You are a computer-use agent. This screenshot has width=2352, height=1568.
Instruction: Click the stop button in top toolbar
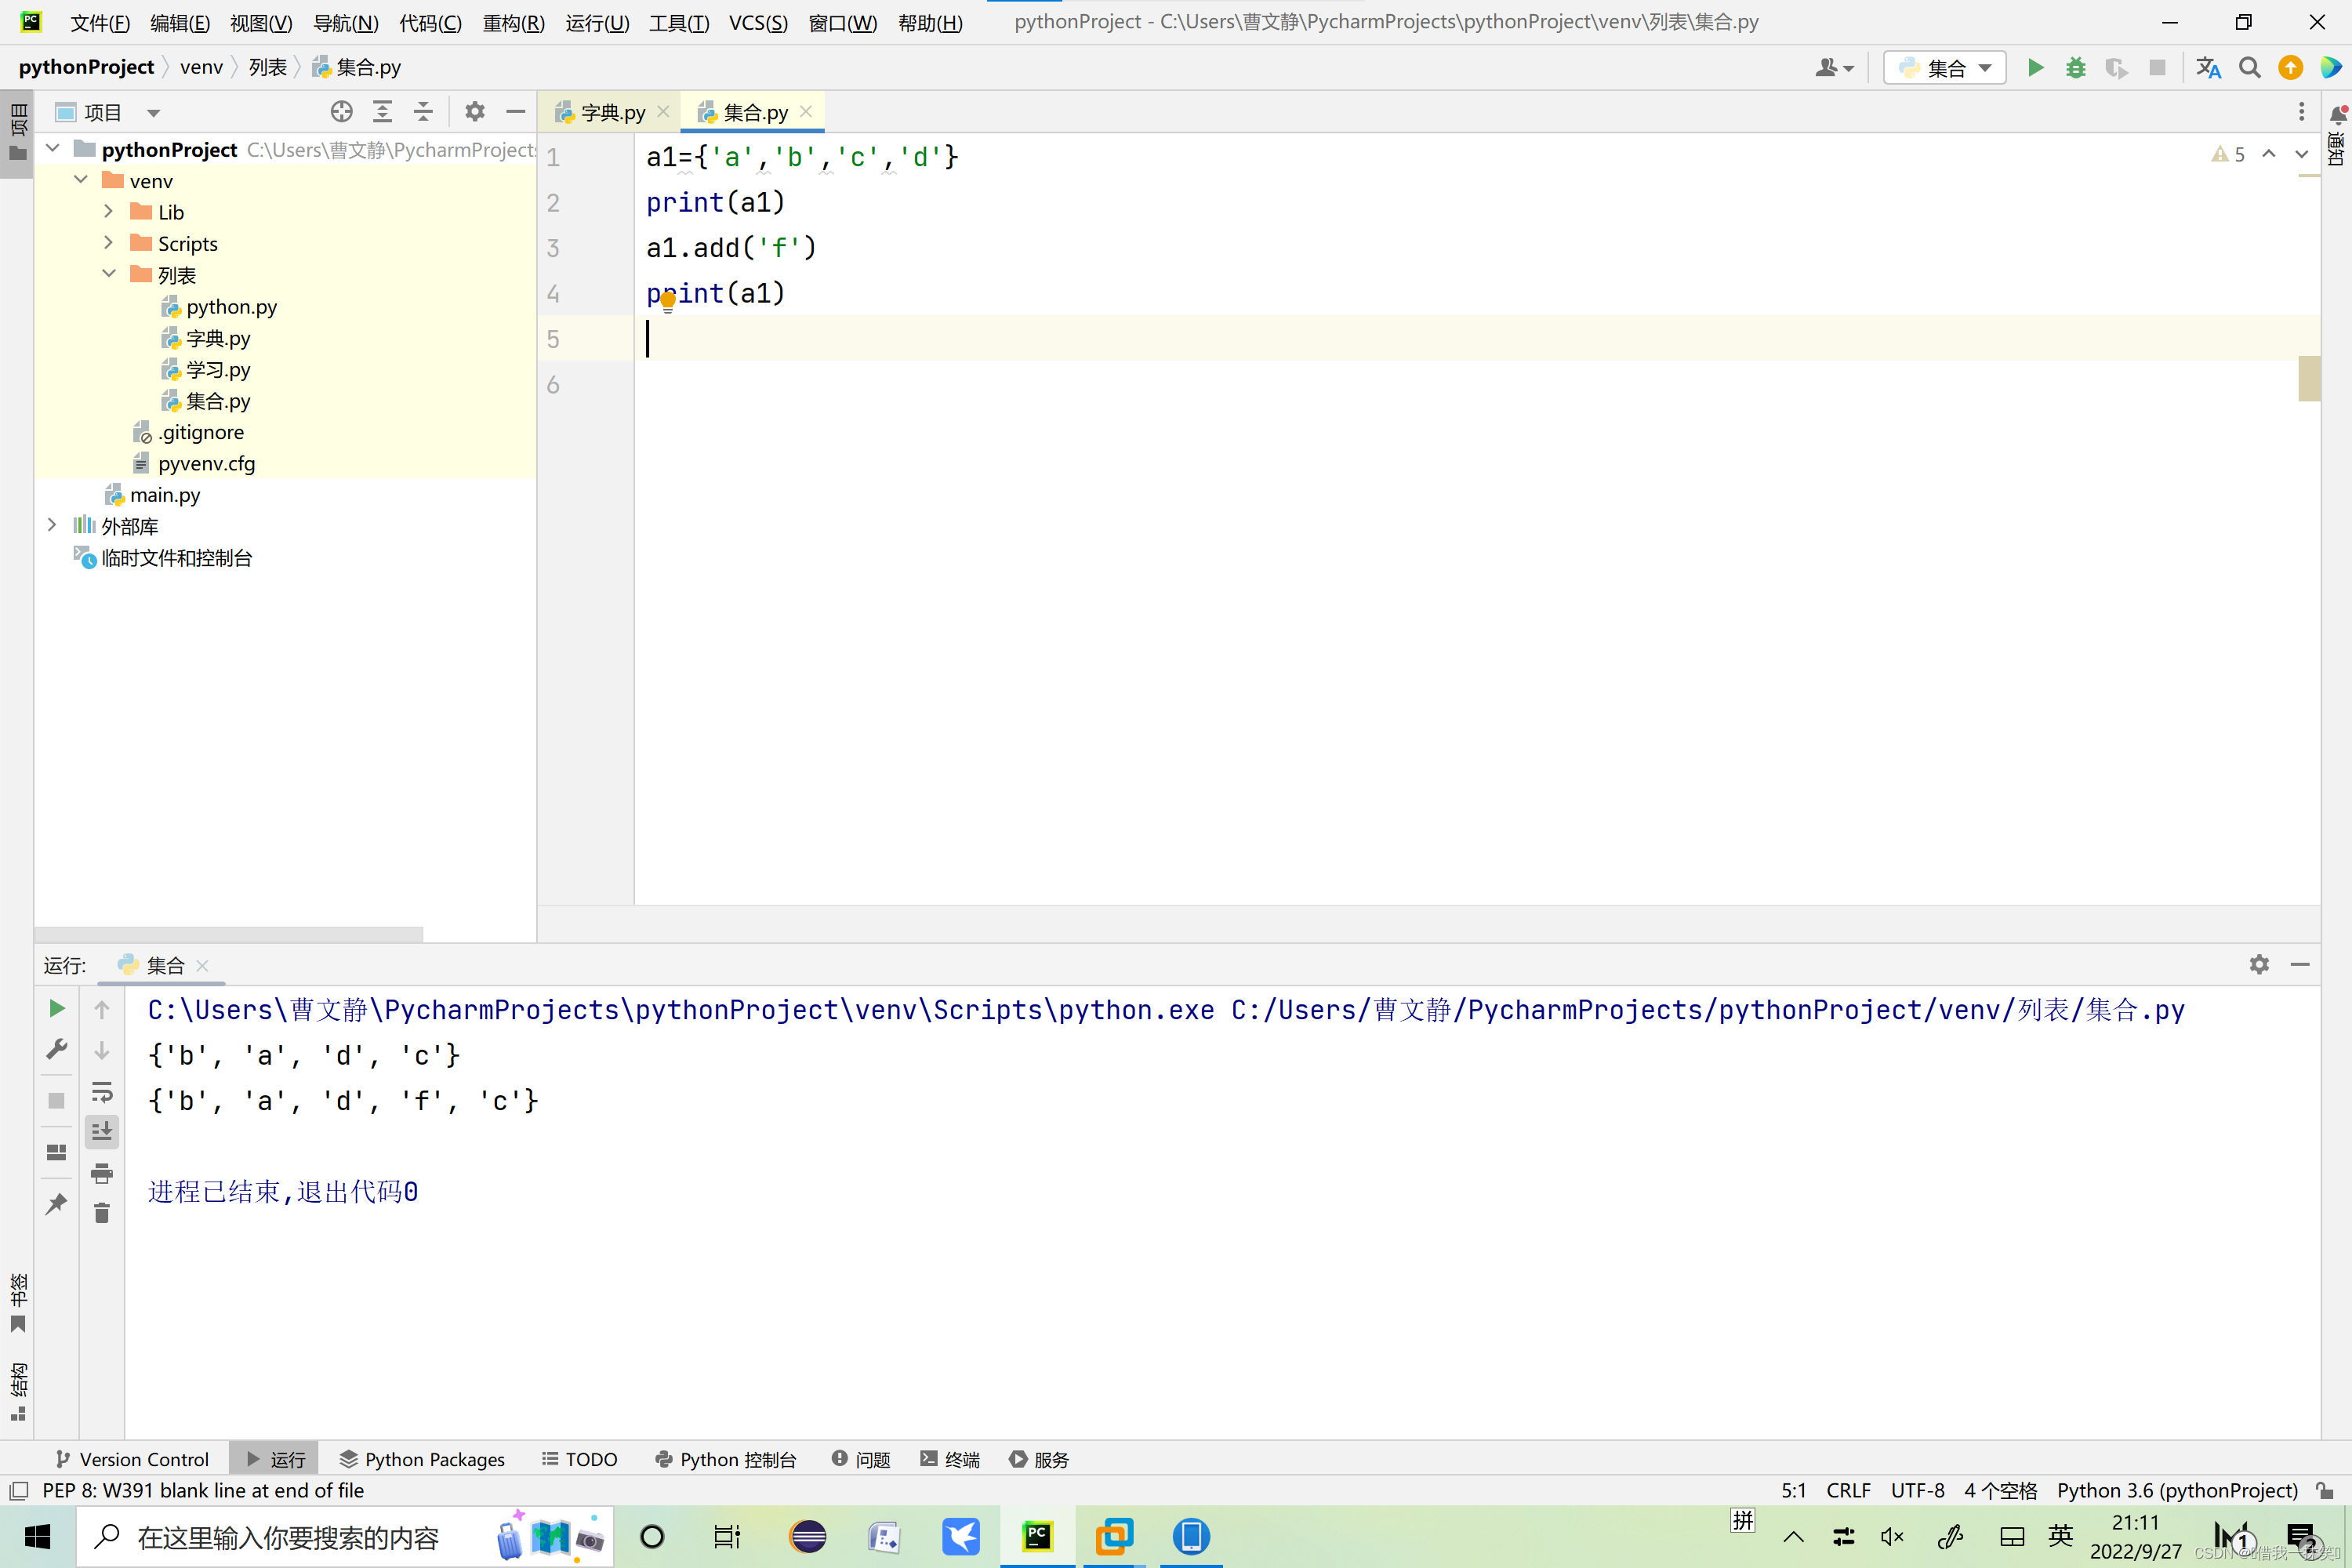click(2157, 67)
